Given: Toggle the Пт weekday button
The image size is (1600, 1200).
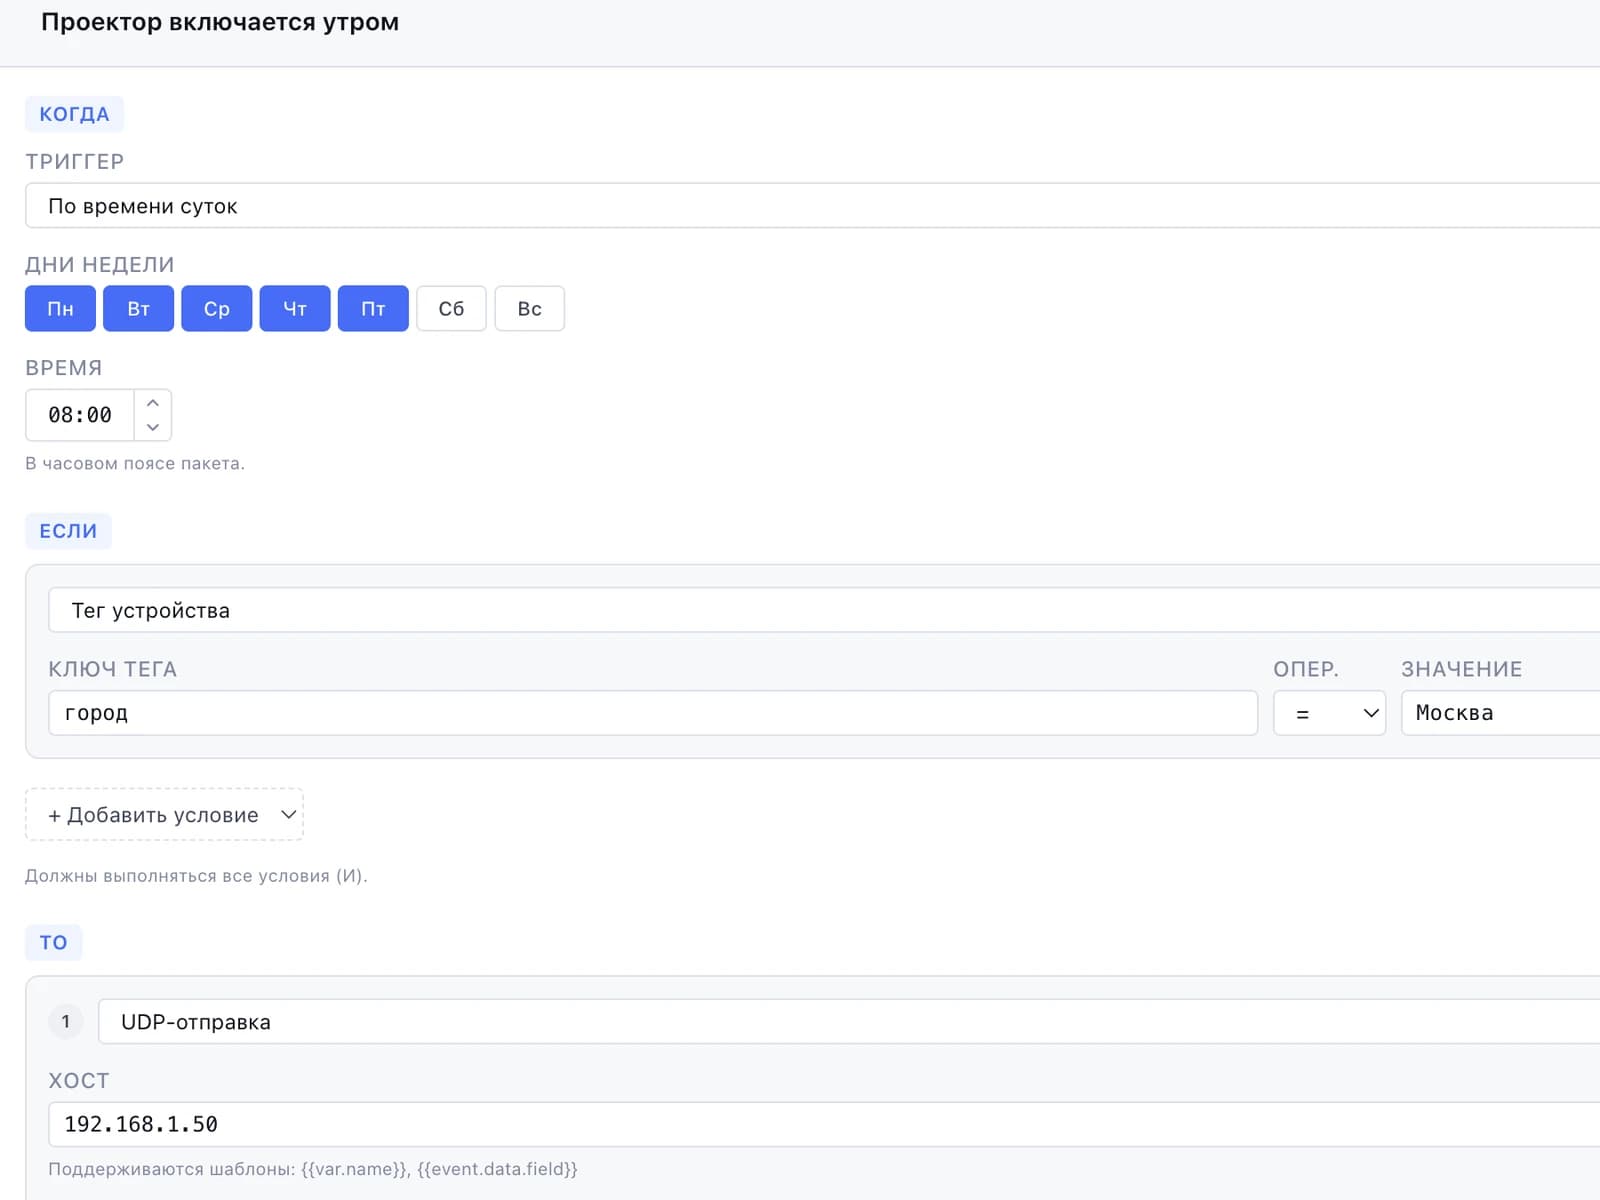Looking at the screenshot, I should [x=373, y=308].
